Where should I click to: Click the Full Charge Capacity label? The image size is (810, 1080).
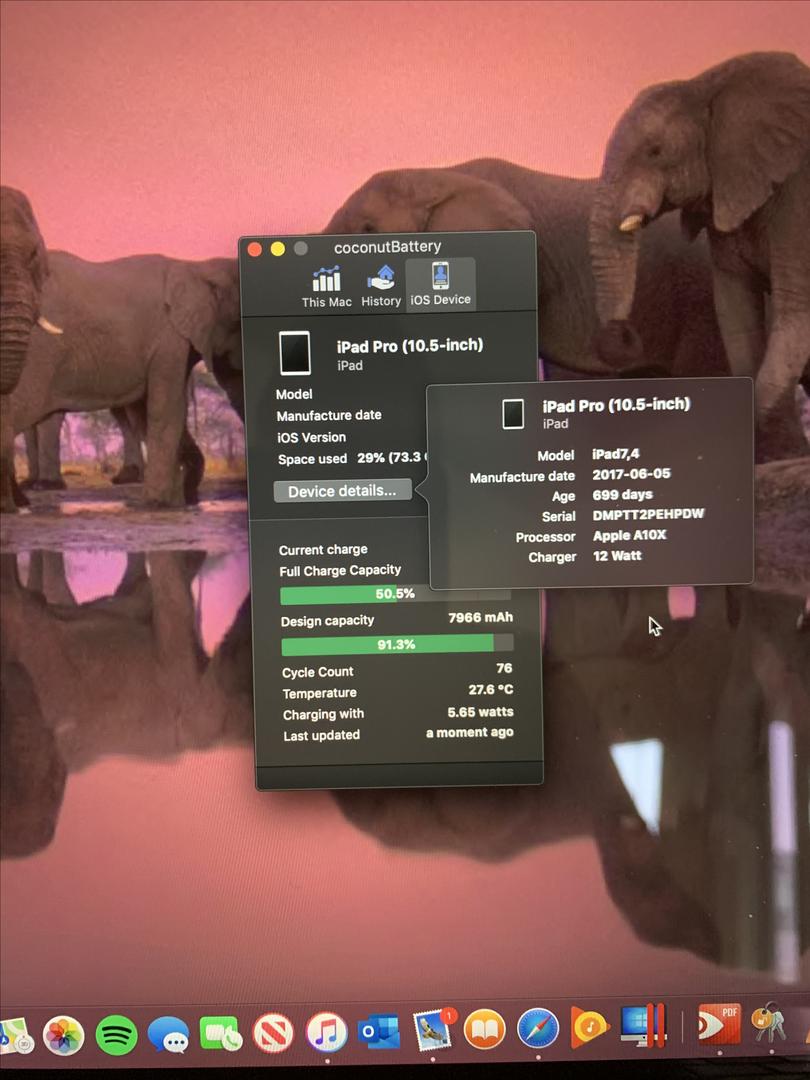[x=340, y=570]
